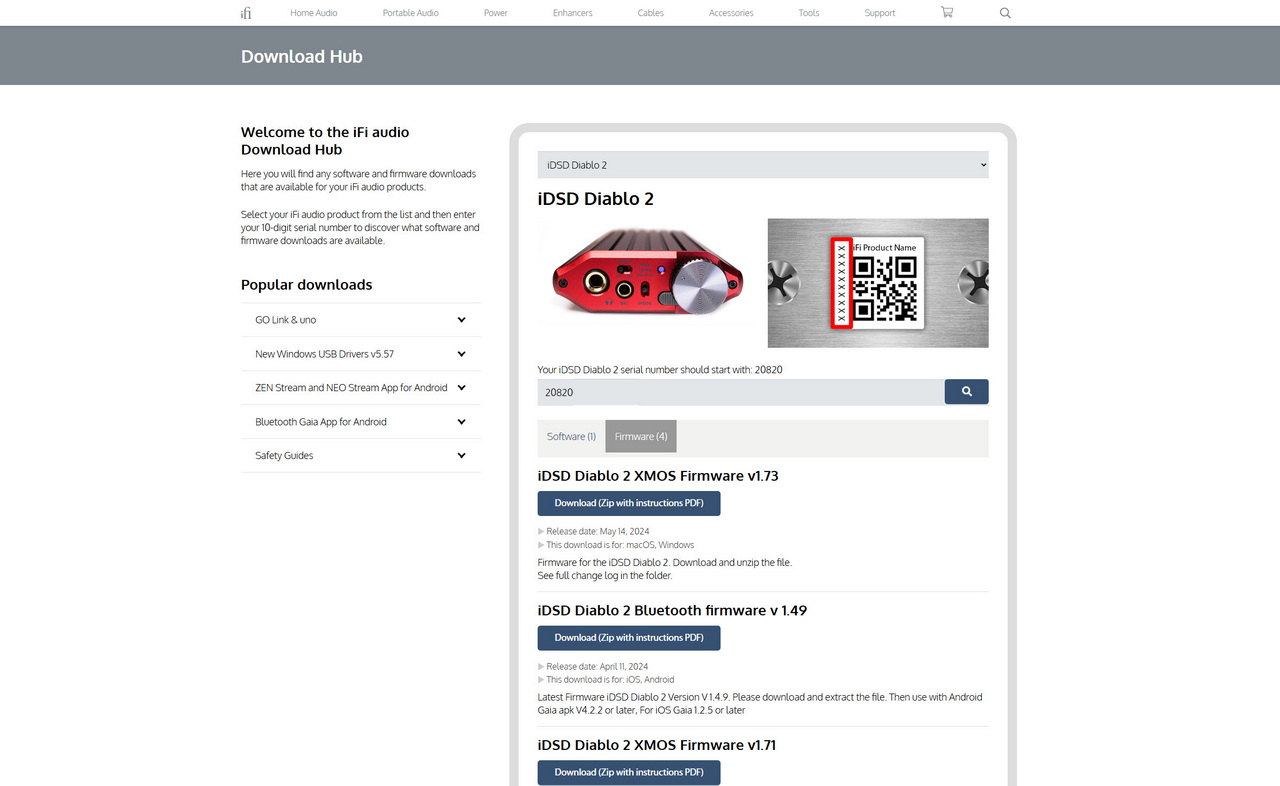Viewport: 1280px width, 786px height.
Task: Expand New Windows USB Drivers v5.57
Action: (x=361, y=354)
